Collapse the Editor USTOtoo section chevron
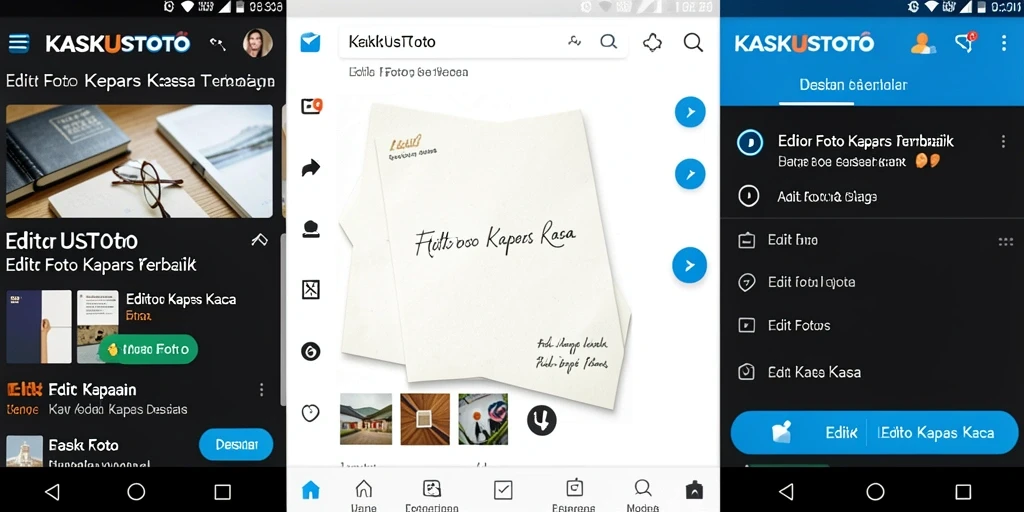 pyautogui.click(x=259, y=240)
